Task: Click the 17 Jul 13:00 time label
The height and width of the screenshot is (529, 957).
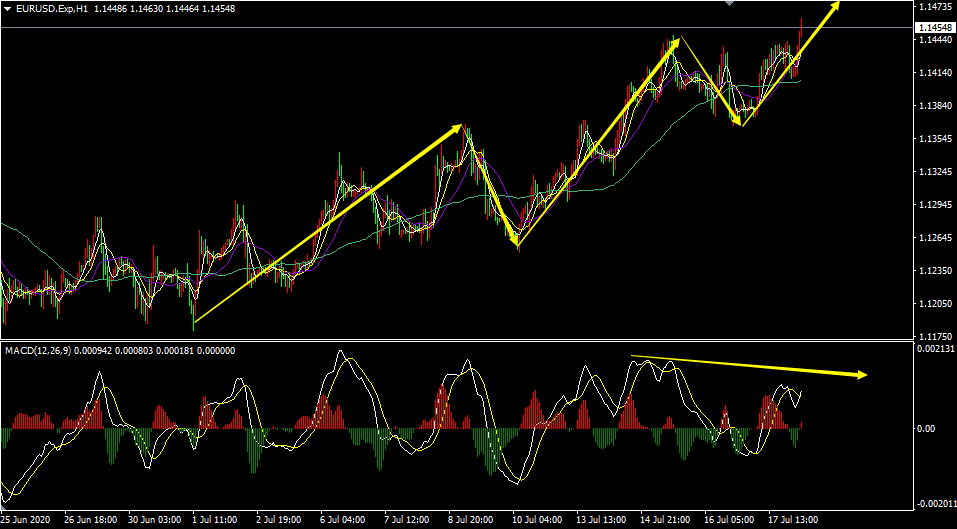Action: [x=793, y=520]
